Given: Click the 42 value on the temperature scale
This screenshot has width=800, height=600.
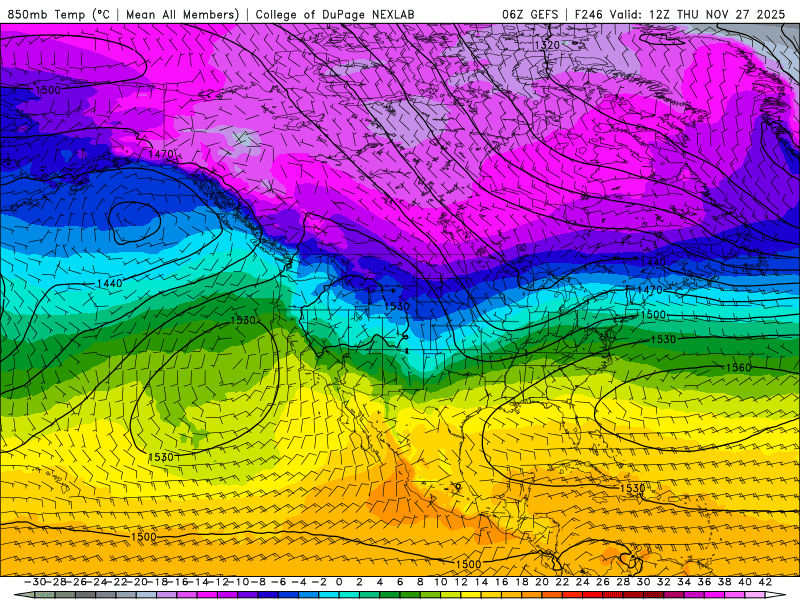Looking at the screenshot, I should 765,582.
